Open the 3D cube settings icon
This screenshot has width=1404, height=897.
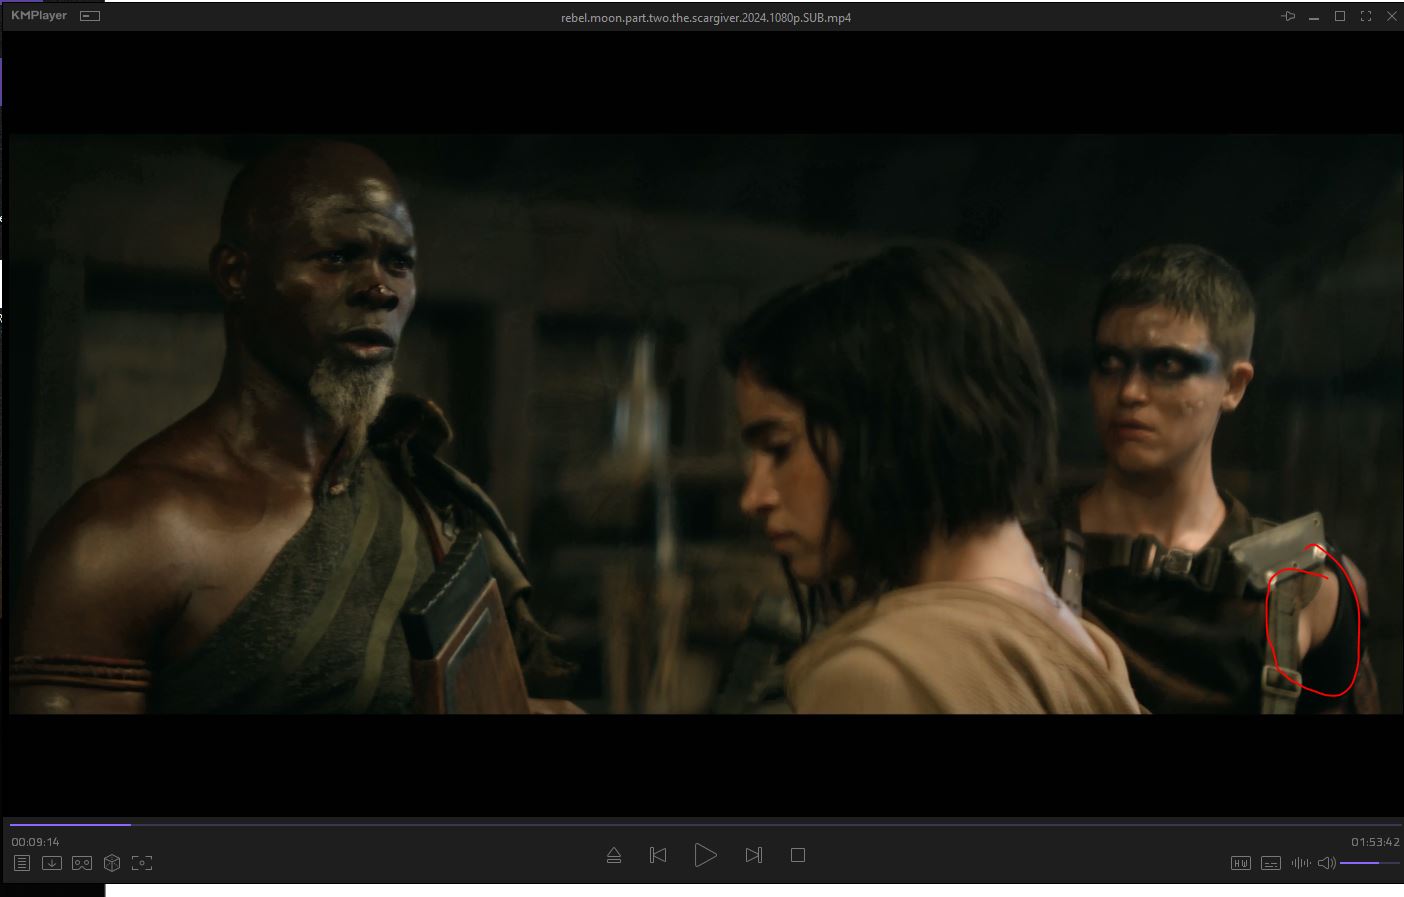(x=112, y=863)
